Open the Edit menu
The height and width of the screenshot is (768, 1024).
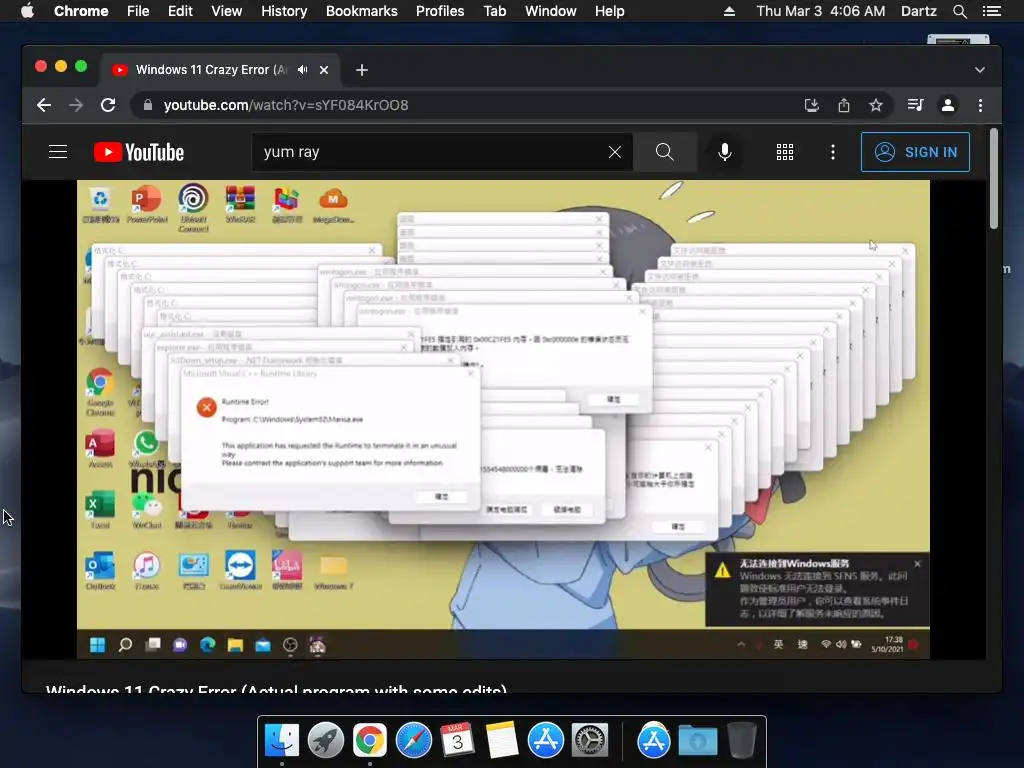click(180, 11)
